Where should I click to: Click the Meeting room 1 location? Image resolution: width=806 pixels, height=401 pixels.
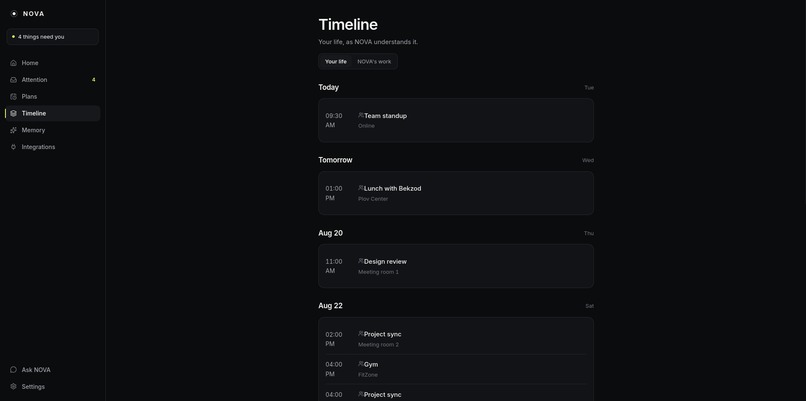378,272
